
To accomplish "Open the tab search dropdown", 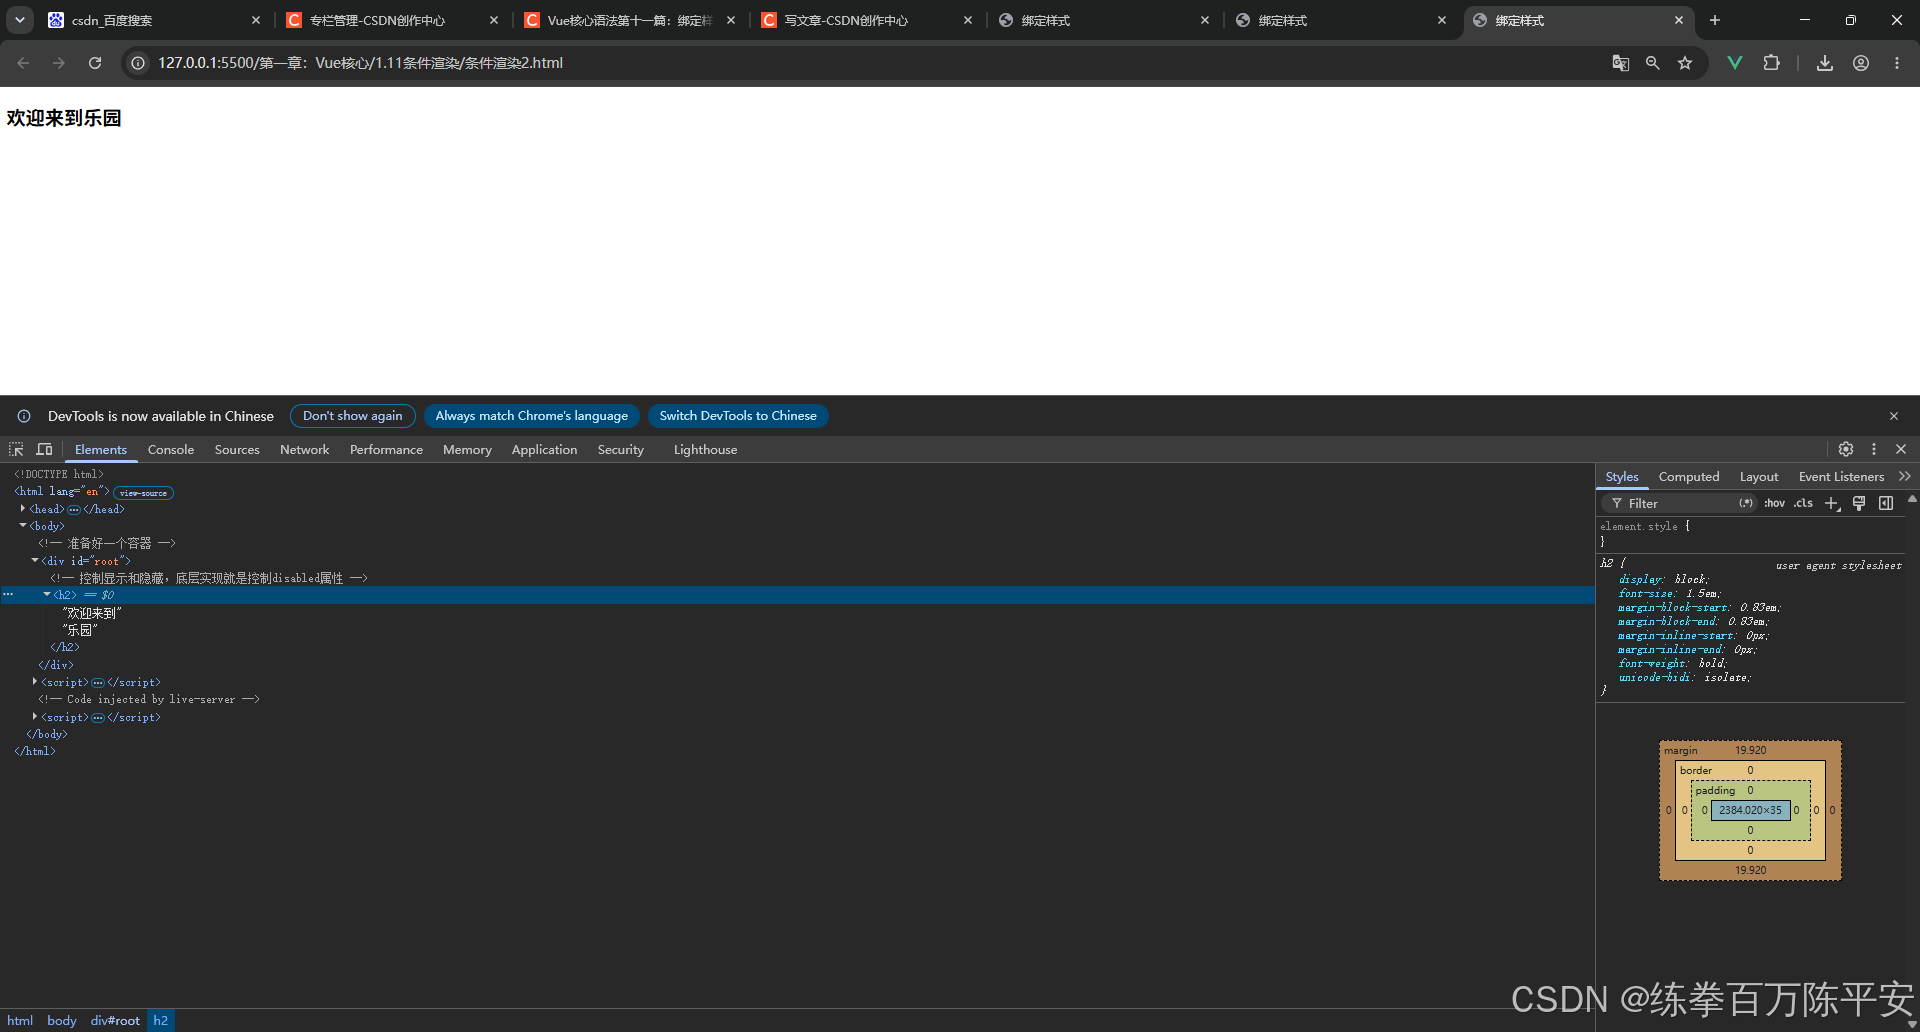I will tap(20, 20).
